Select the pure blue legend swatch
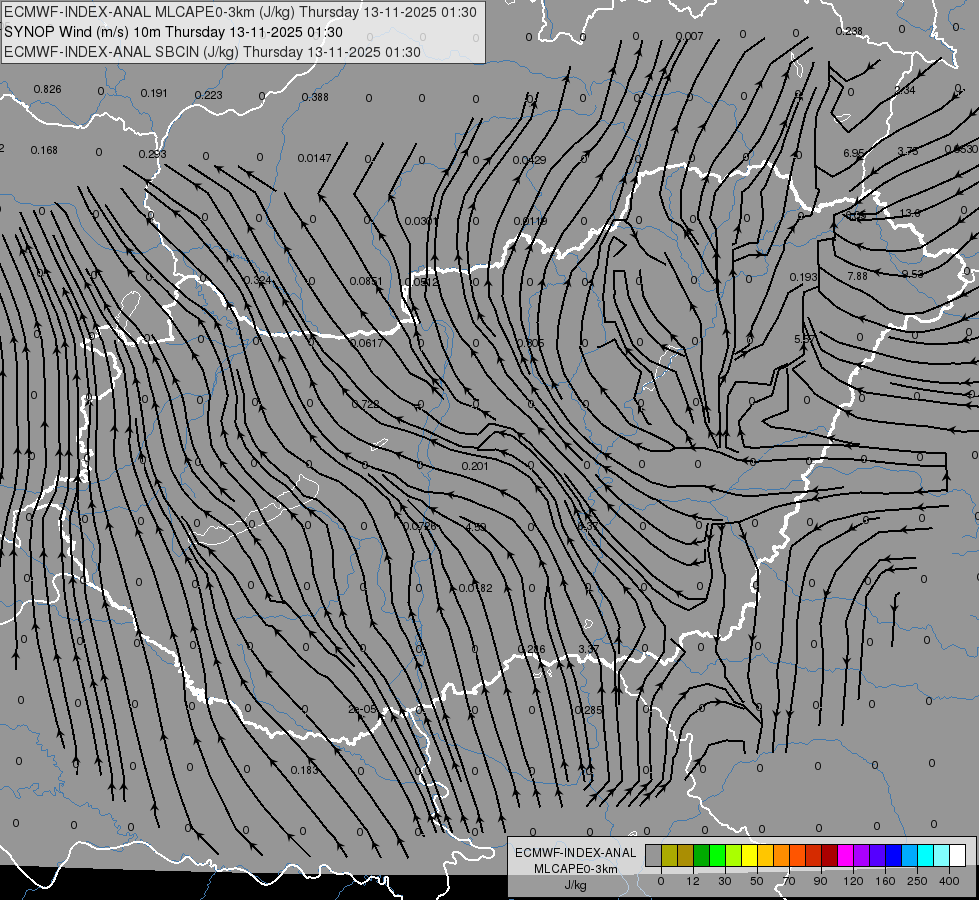 [x=894, y=855]
